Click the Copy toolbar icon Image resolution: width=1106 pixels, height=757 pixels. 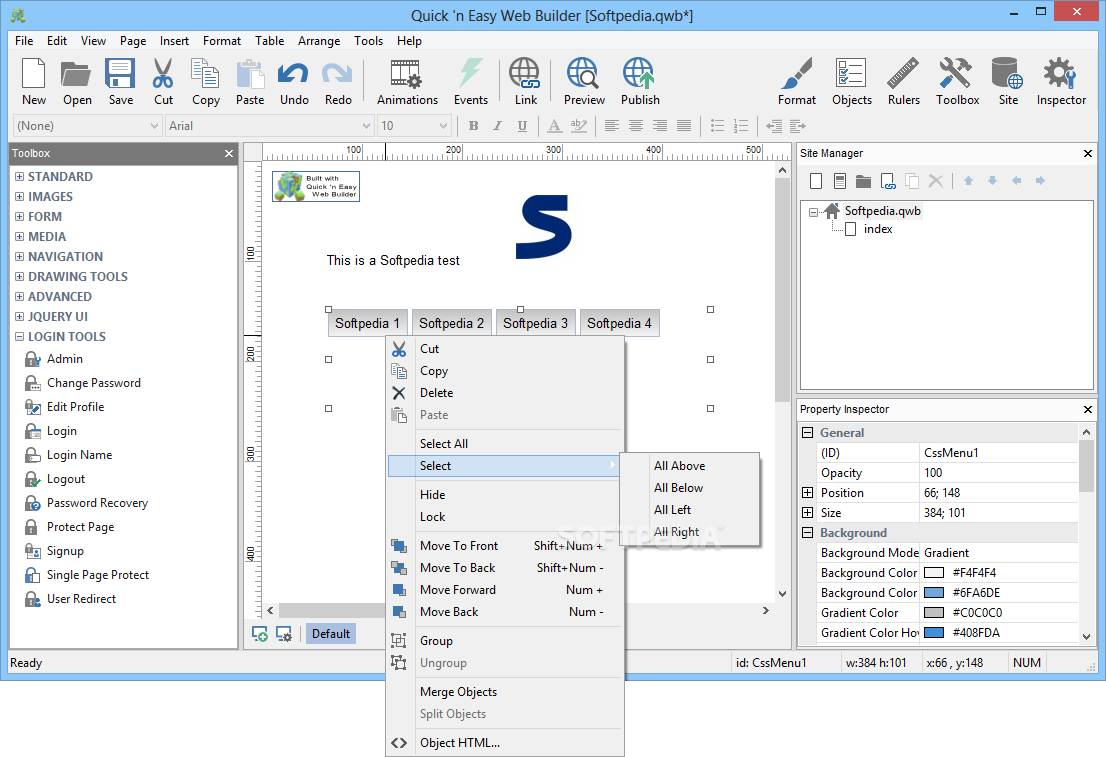(x=205, y=82)
